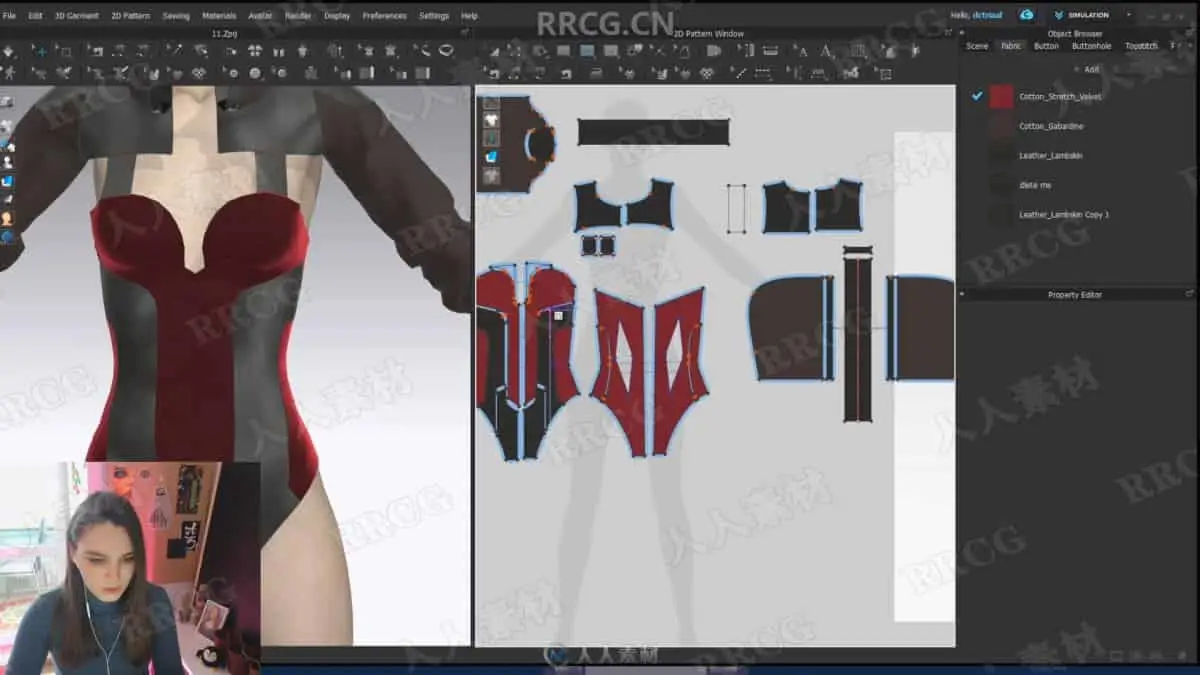This screenshot has height=675, width=1200.
Task: Select the "dele me" fabric entry
Action: (x=1035, y=185)
